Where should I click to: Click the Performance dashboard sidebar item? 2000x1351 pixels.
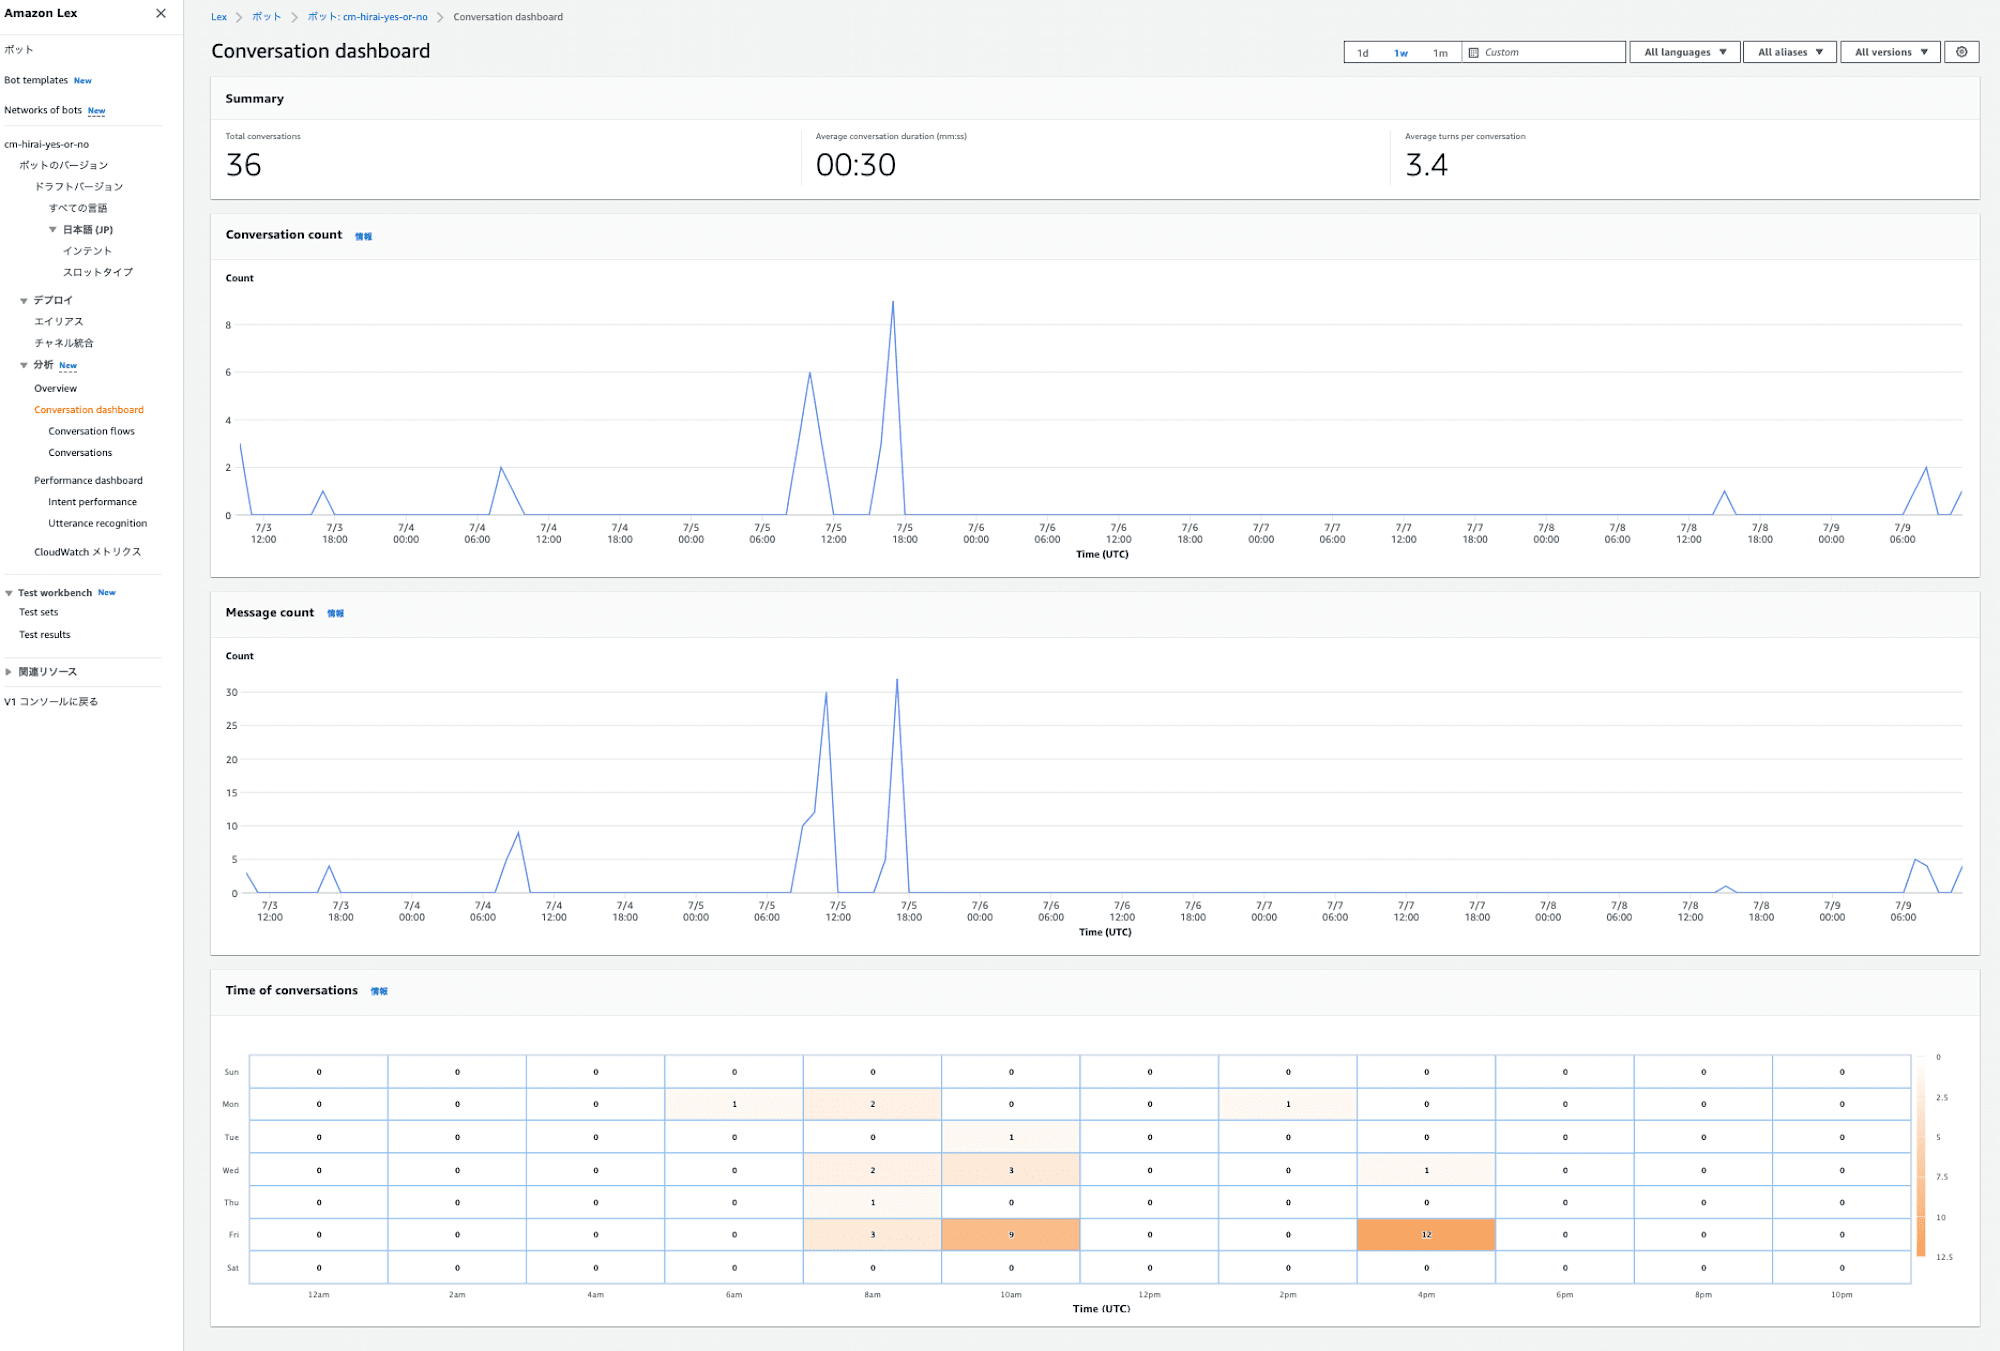point(87,478)
